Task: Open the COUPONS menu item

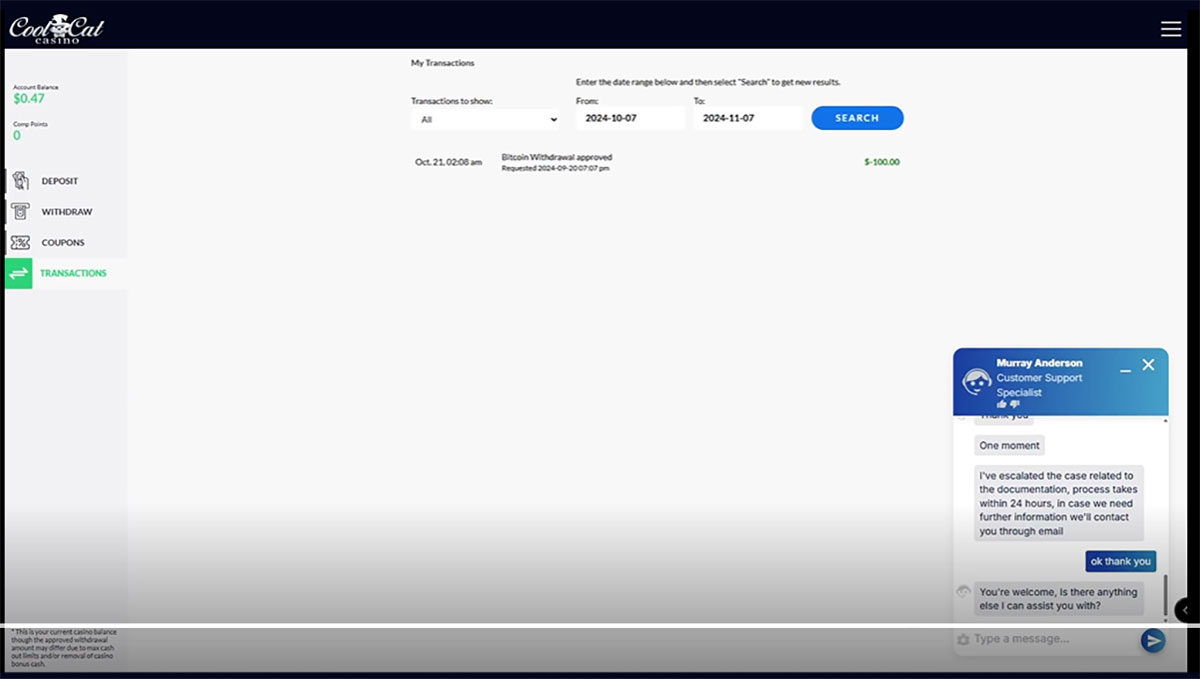Action: click(63, 242)
